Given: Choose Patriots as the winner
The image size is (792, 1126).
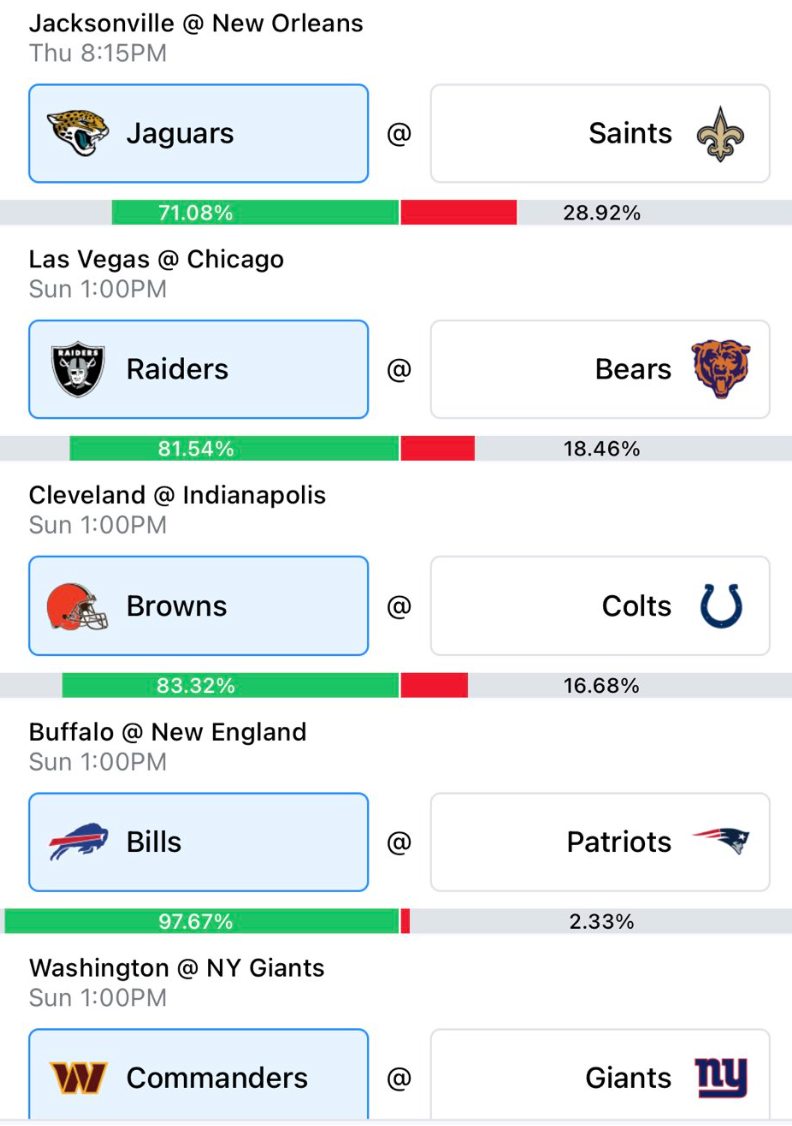Looking at the screenshot, I should (600, 842).
